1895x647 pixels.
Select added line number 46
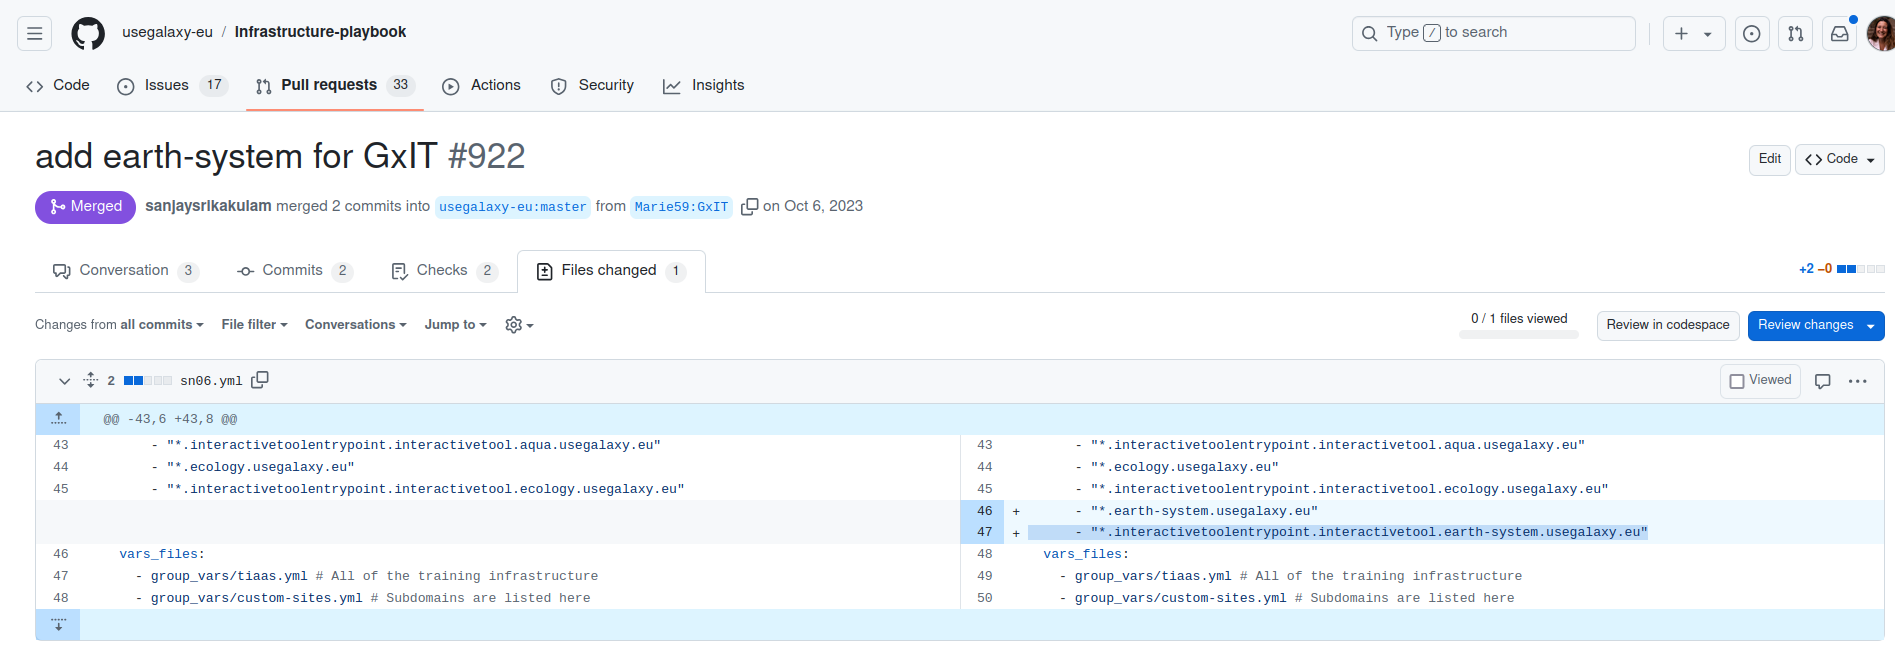click(985, 511)
